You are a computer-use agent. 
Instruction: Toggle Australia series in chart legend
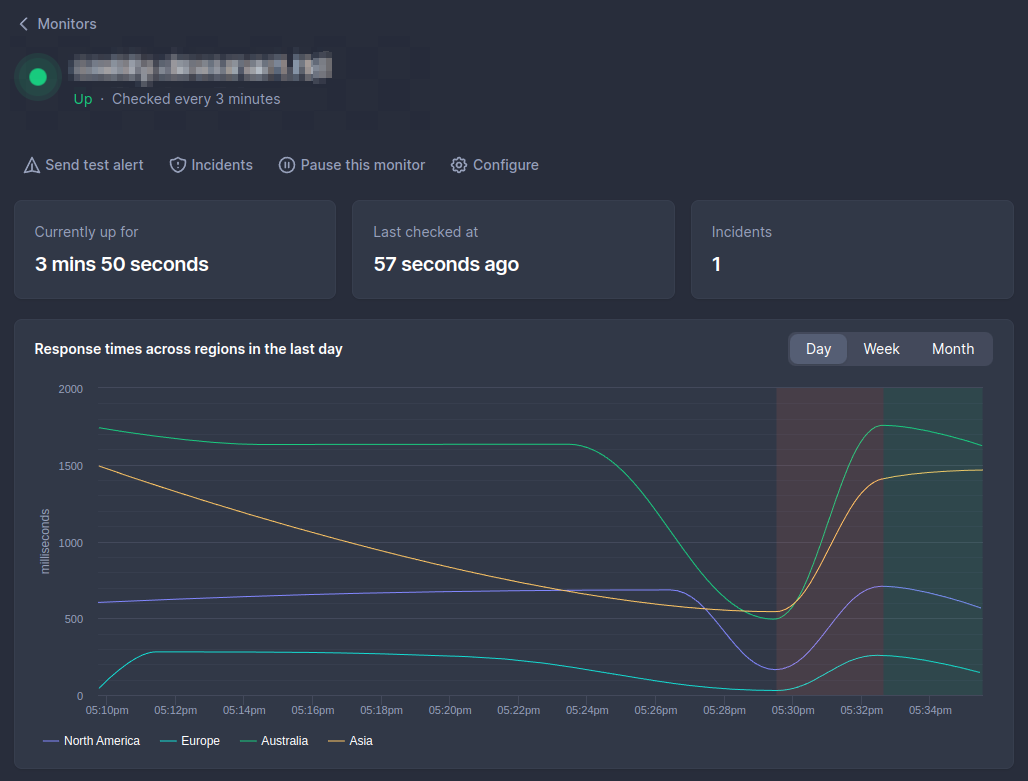[274, 741]
